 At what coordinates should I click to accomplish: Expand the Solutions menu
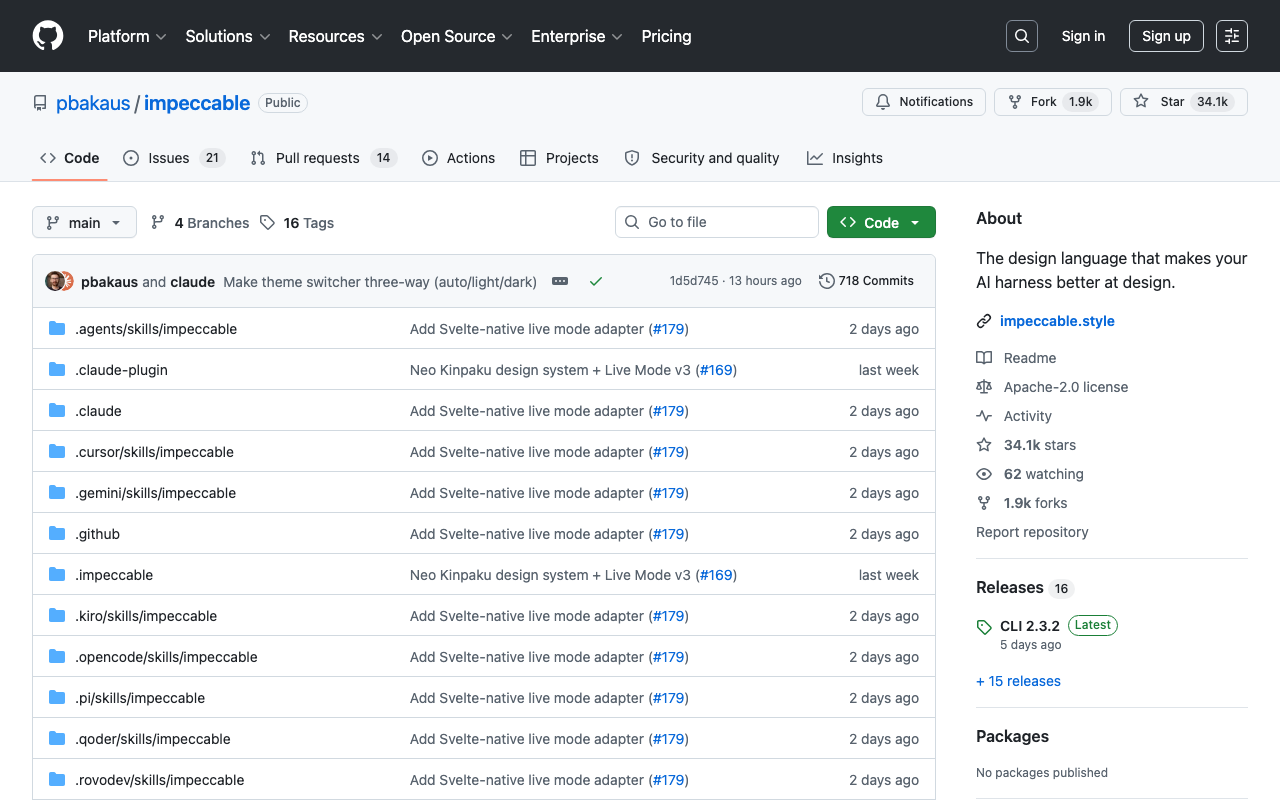coord(228,36)
